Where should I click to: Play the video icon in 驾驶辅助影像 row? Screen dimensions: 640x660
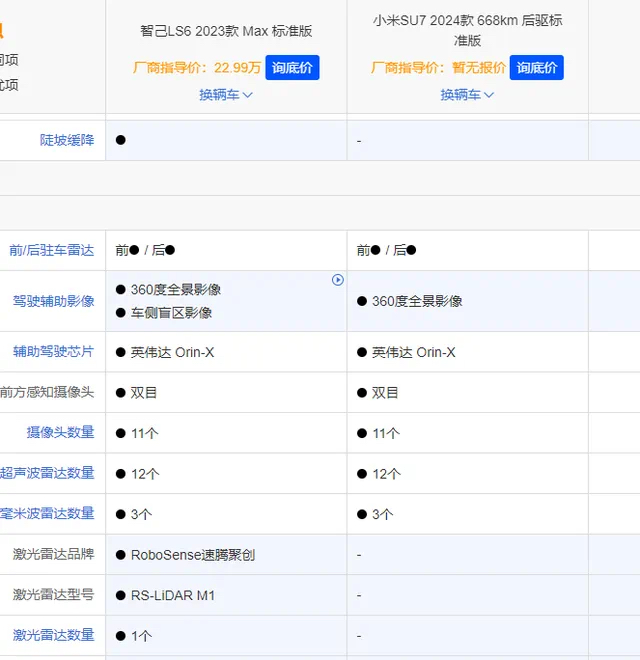[338, 280]
